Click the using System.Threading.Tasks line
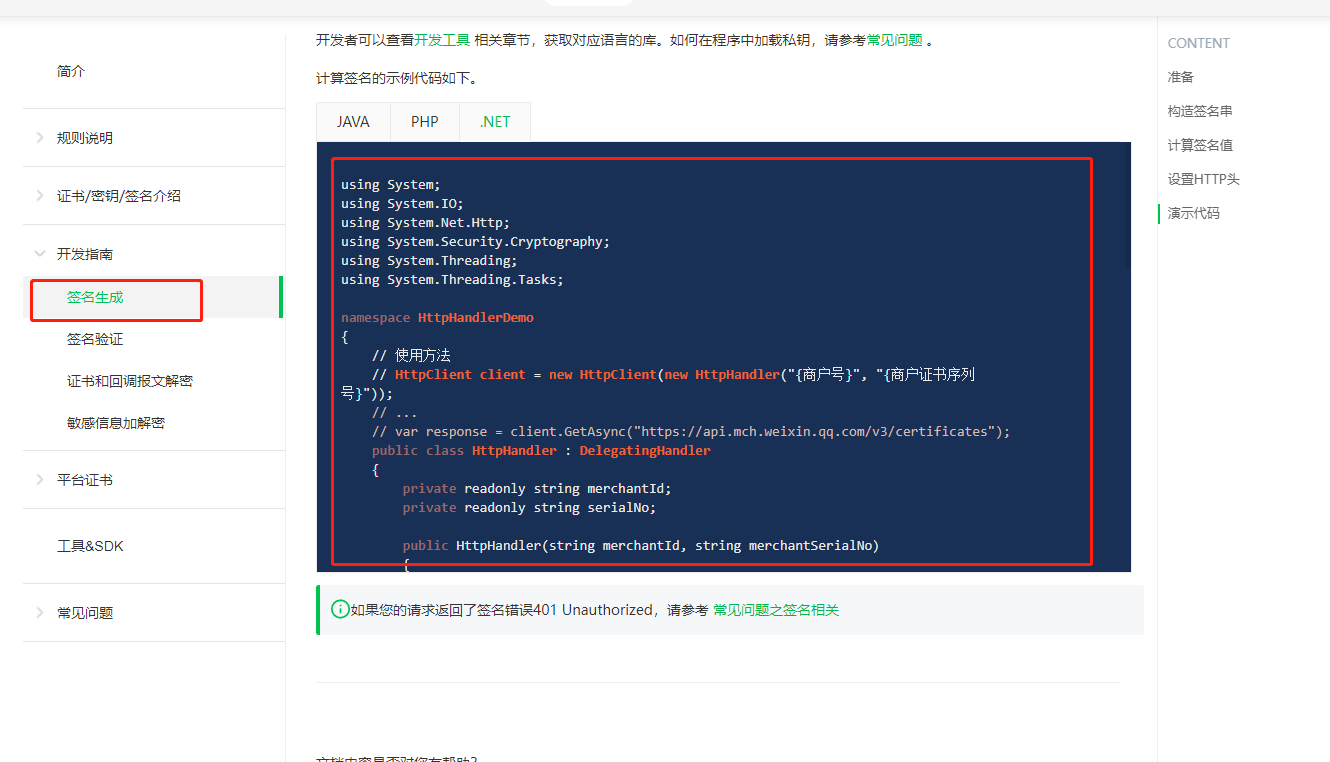The width and height of the screenshot is (1330, 762). 452,279
